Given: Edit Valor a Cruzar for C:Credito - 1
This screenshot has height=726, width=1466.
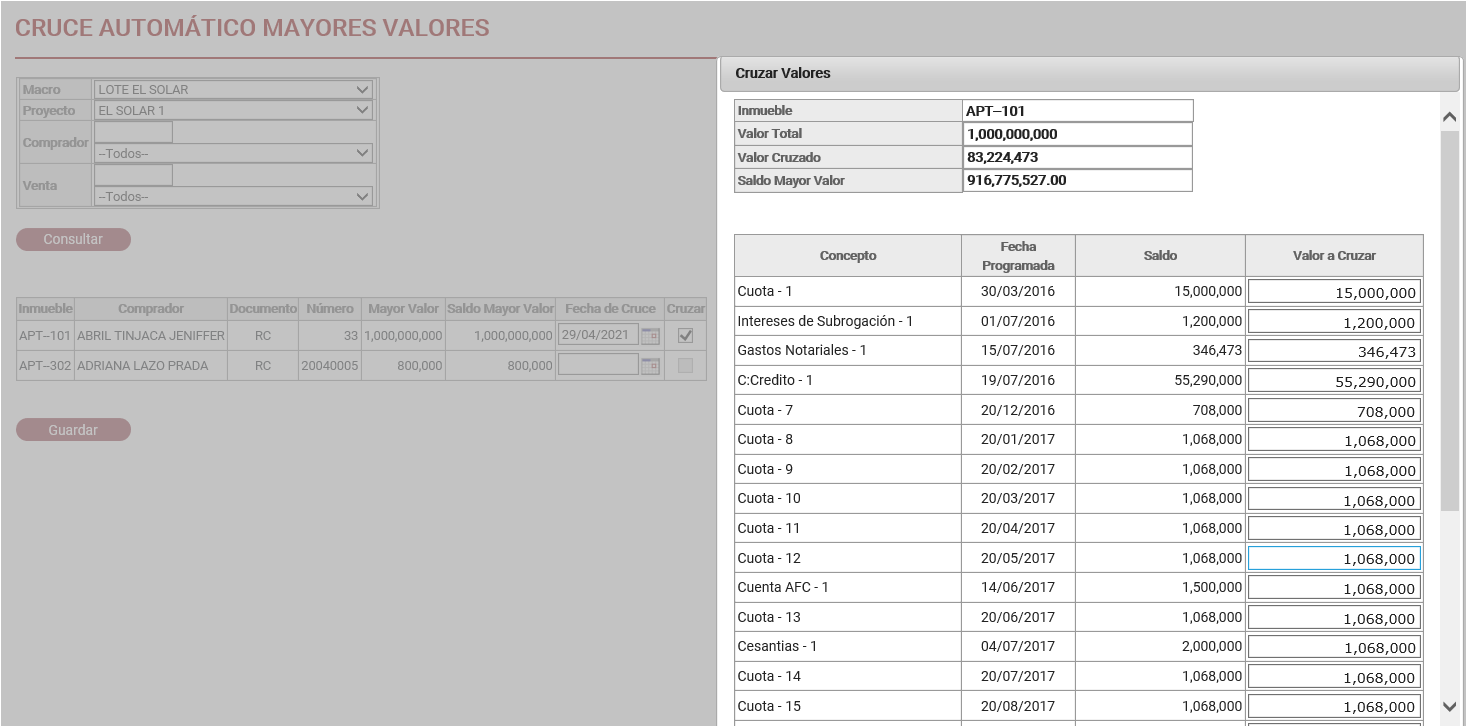Looking at the screenshot, I should tap(1334, 381).
